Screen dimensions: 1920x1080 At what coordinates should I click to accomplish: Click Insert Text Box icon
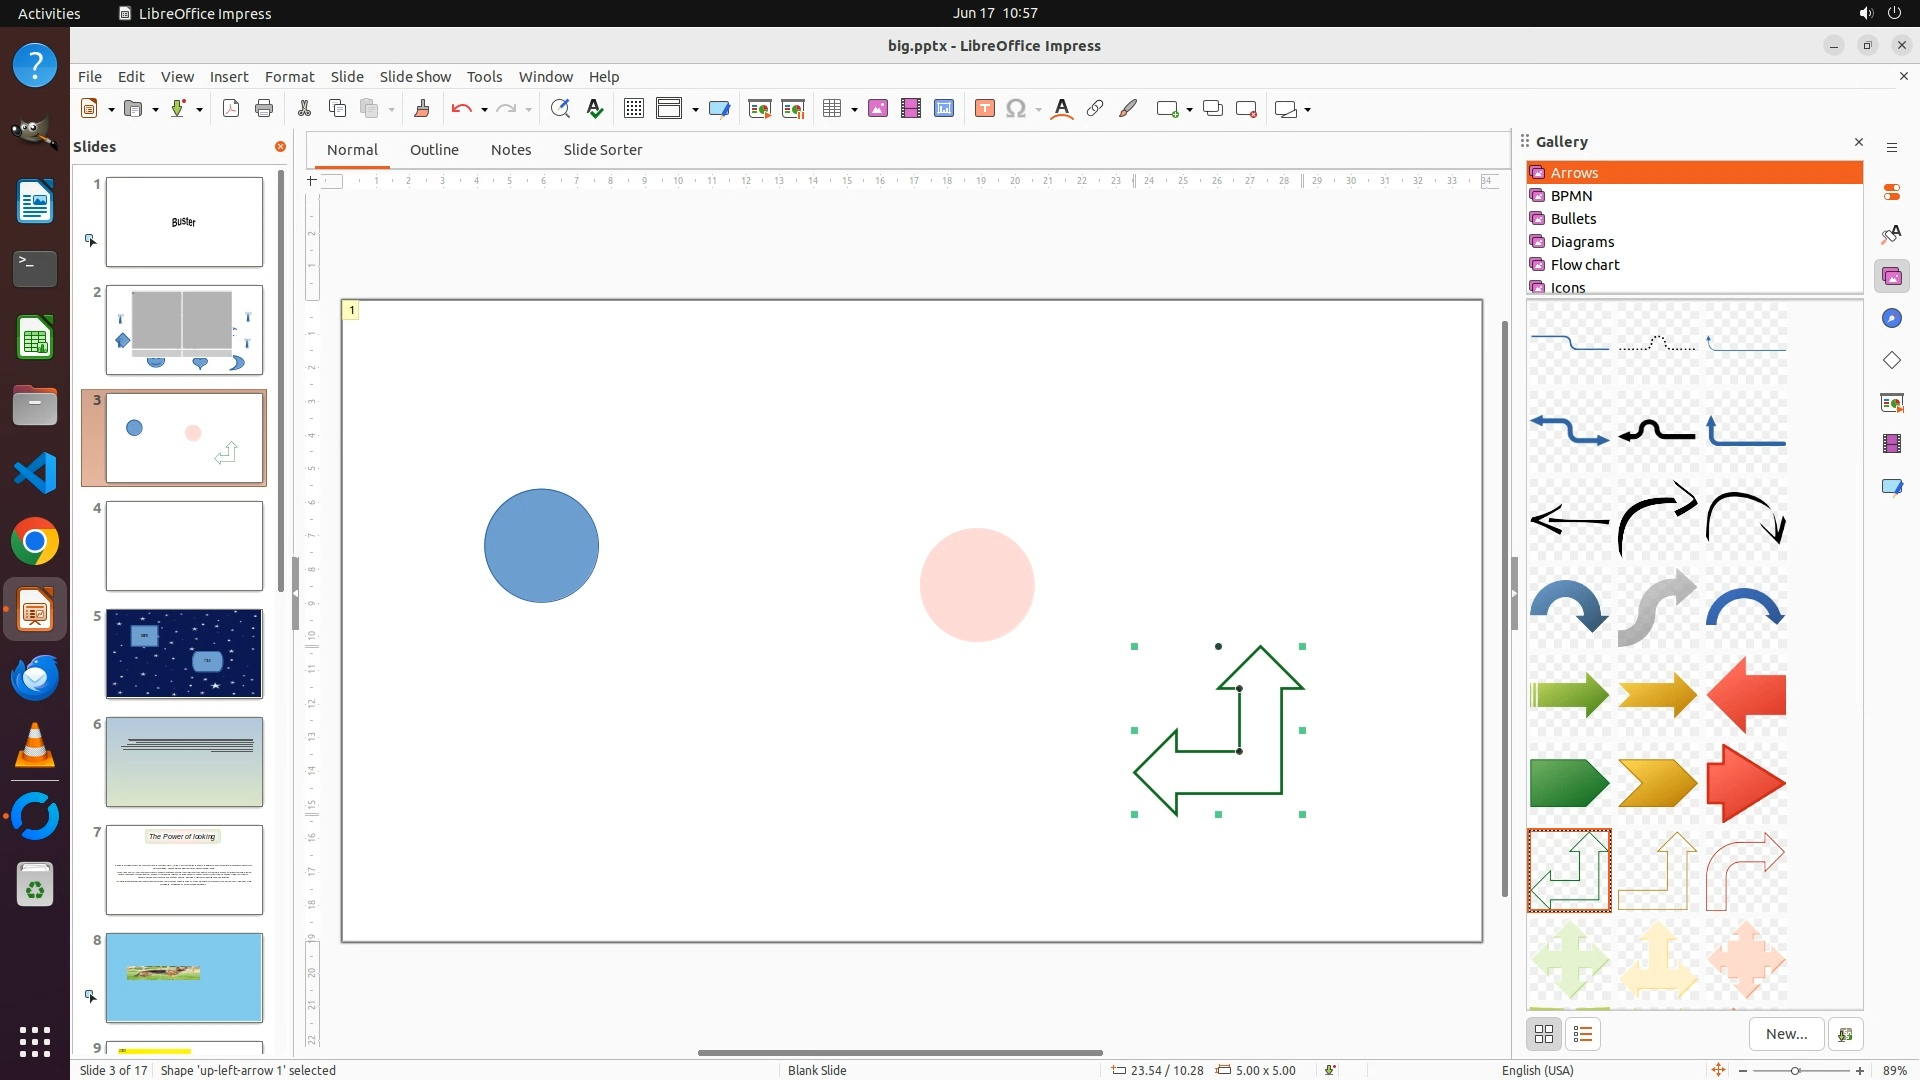click(984, 109)
